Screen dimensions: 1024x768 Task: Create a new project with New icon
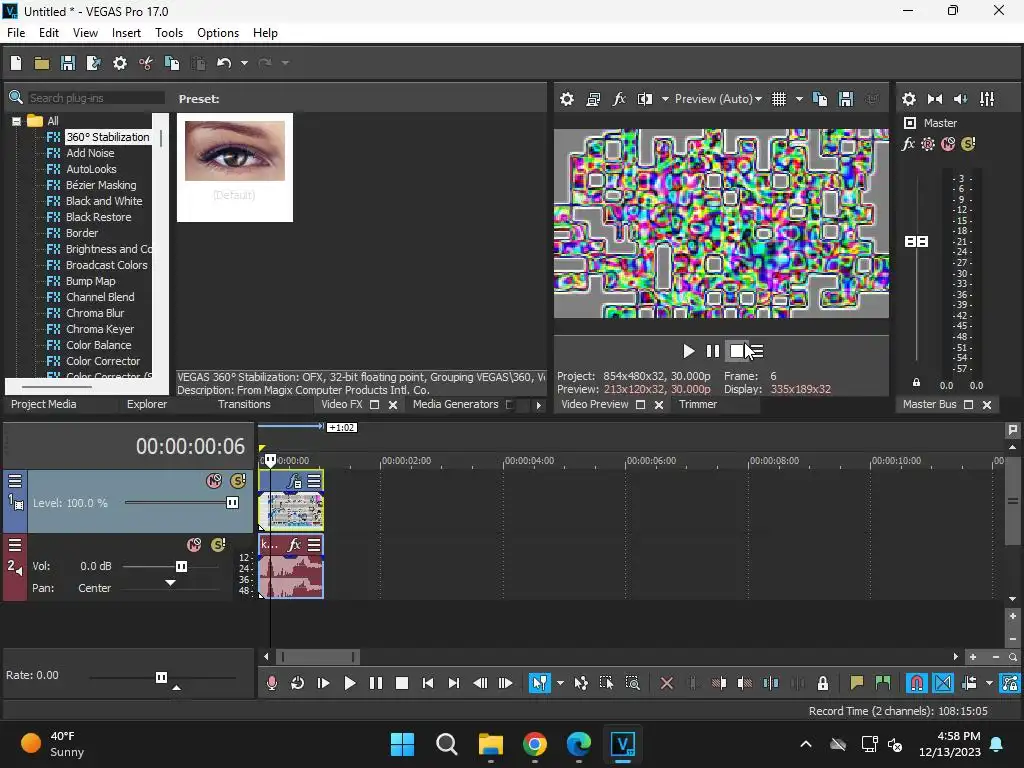(x=16, y=63)
